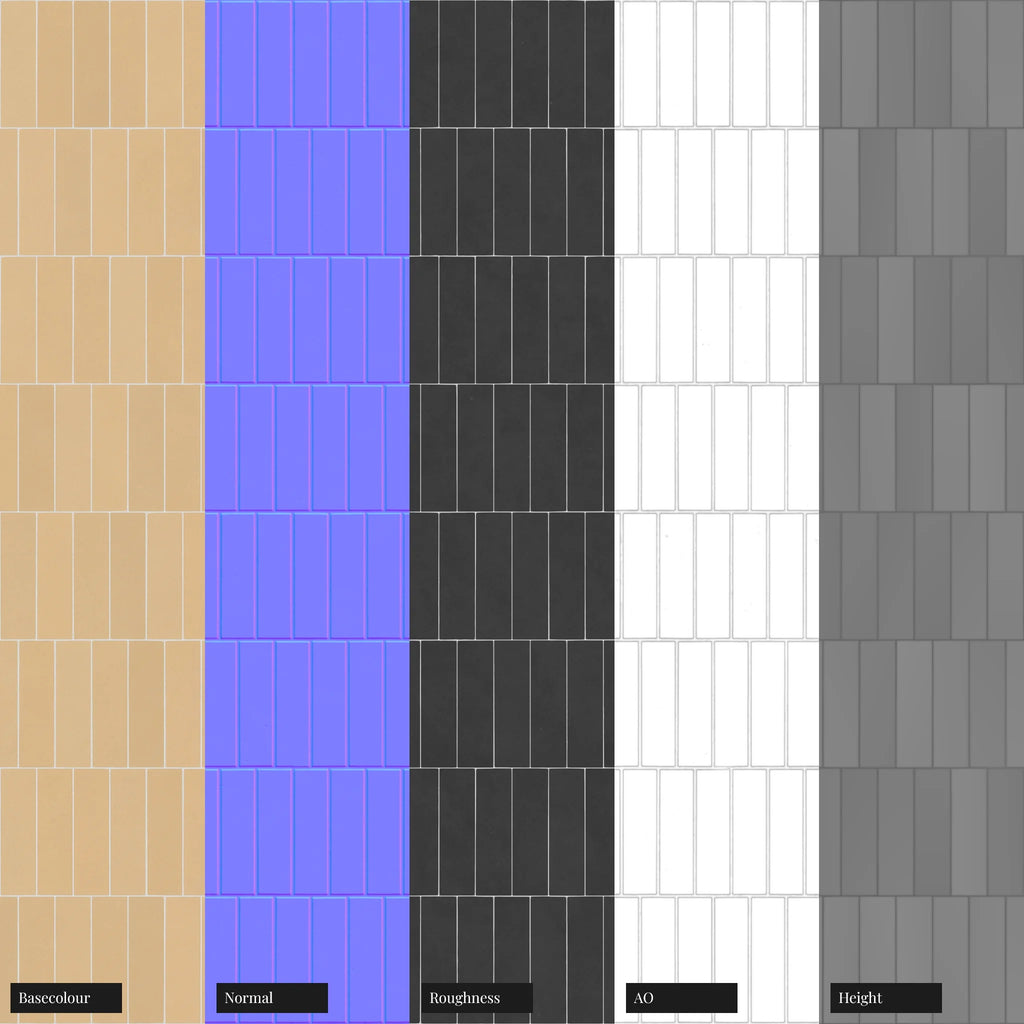The height and width of the screenshot is (1024, 1024).
Task: Click the Basecolour label
Action: pos(66,998)
